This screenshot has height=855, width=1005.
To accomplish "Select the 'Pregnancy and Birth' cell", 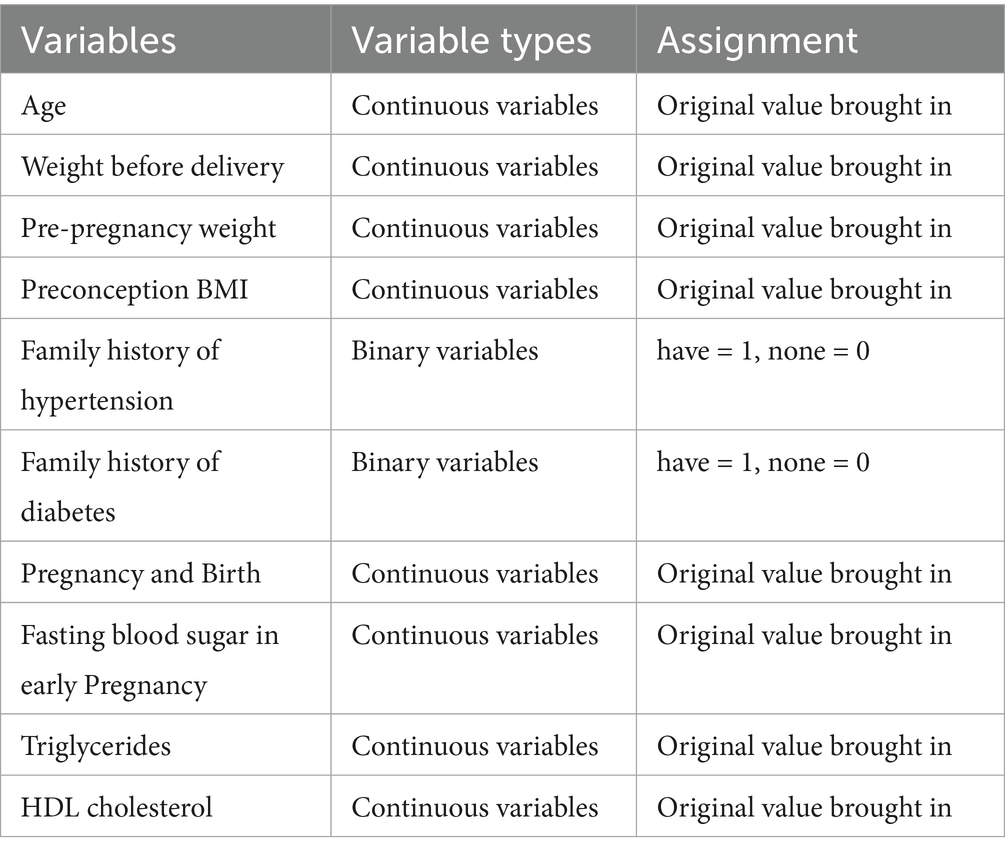I will 141,574.
